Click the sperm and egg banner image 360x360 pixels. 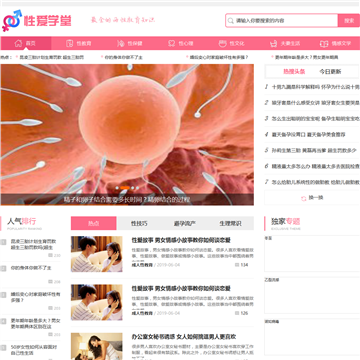127,128
